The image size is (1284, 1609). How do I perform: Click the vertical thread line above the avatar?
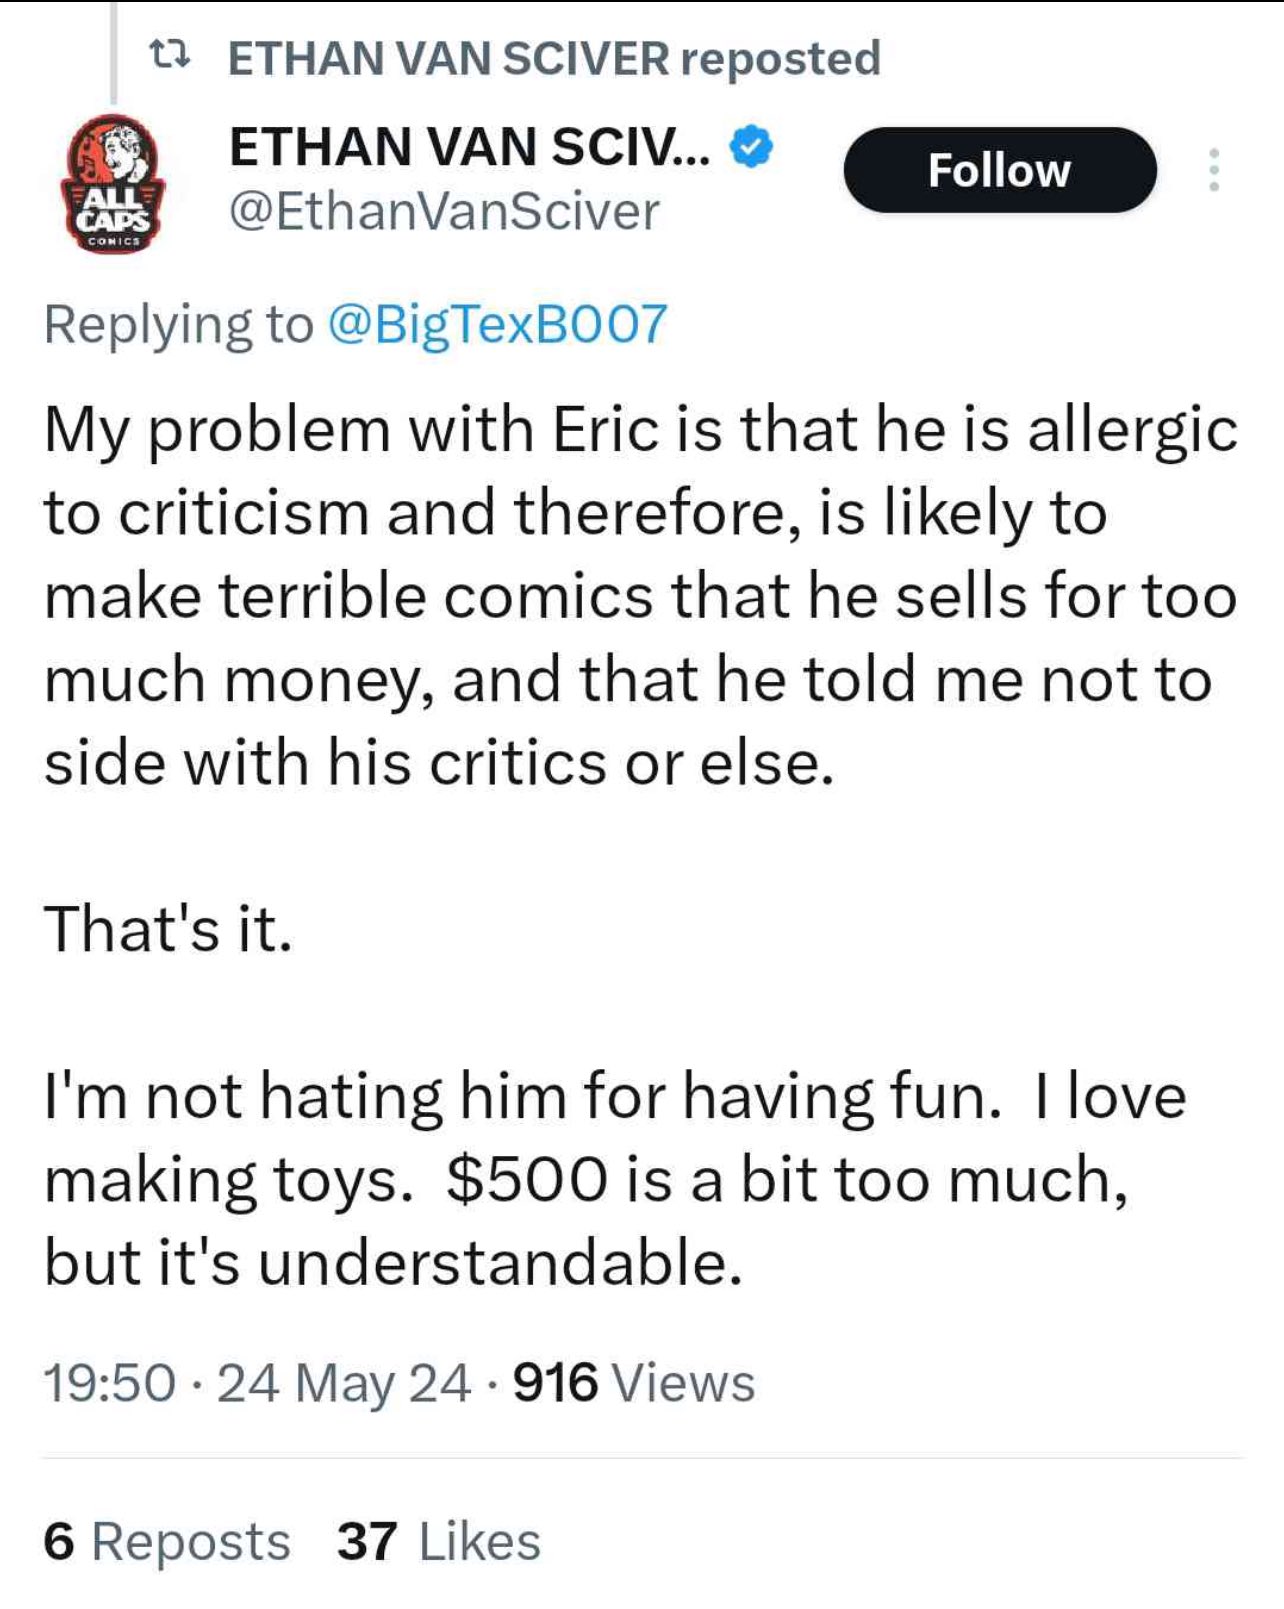click(113, 52)
